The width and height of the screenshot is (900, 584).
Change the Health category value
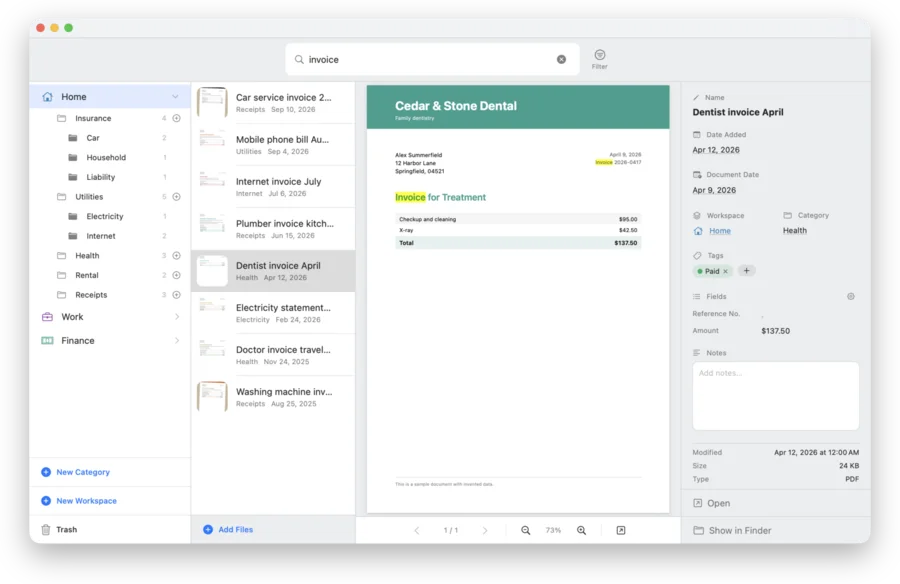[794, 230]
